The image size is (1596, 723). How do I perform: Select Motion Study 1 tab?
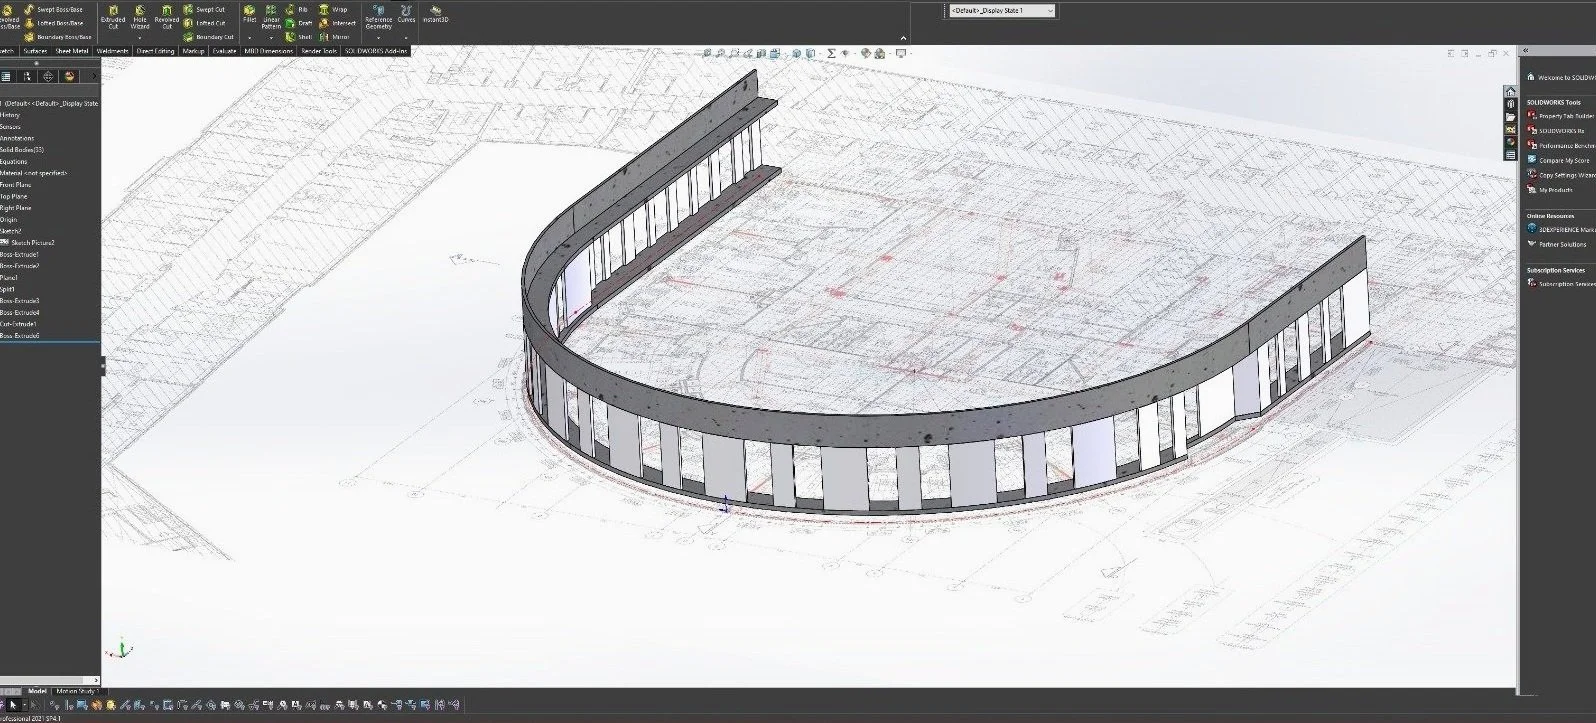(x=77, y=691)
